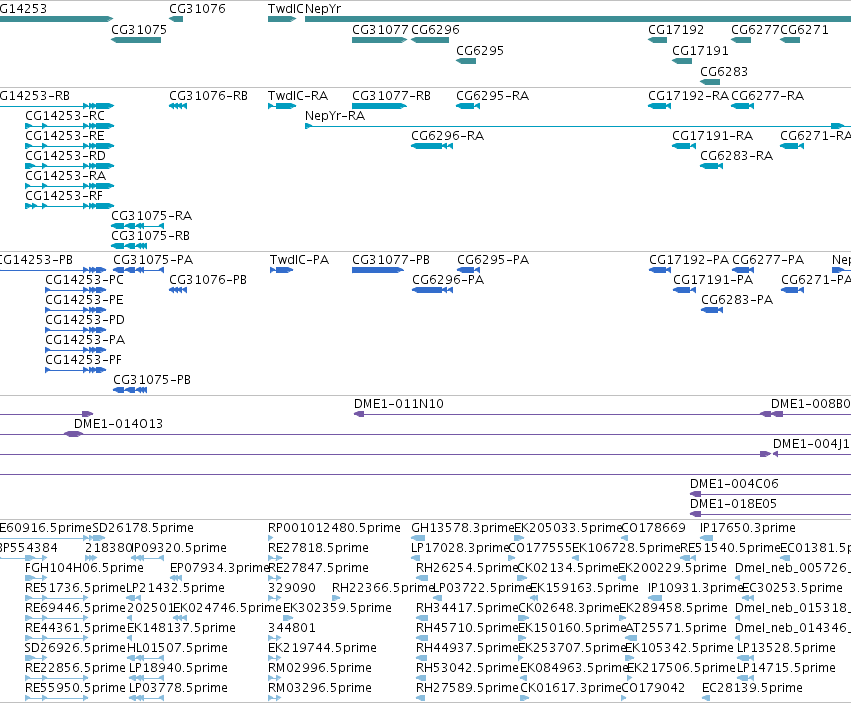
Task: Click the CG6296-RA transcript label
Action: click(447, 136)
